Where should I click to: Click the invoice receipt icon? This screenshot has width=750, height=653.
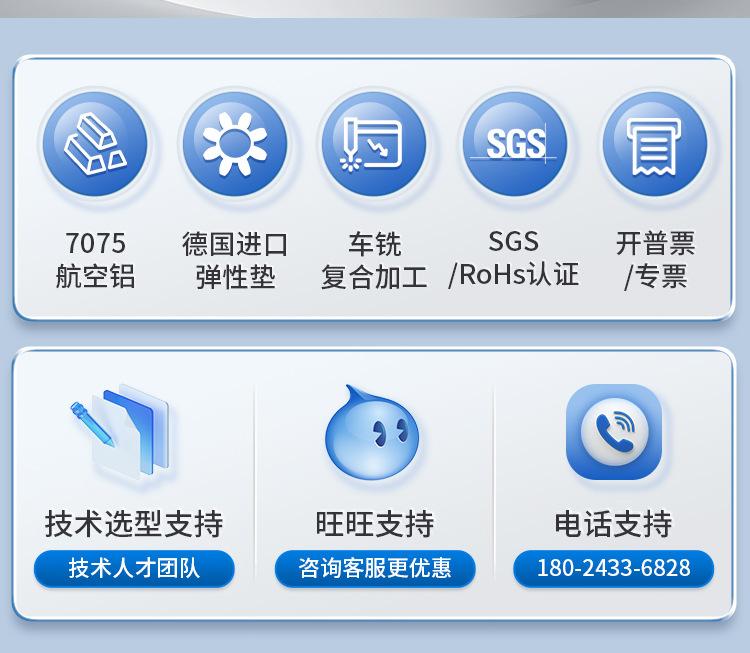click(654, 144)
